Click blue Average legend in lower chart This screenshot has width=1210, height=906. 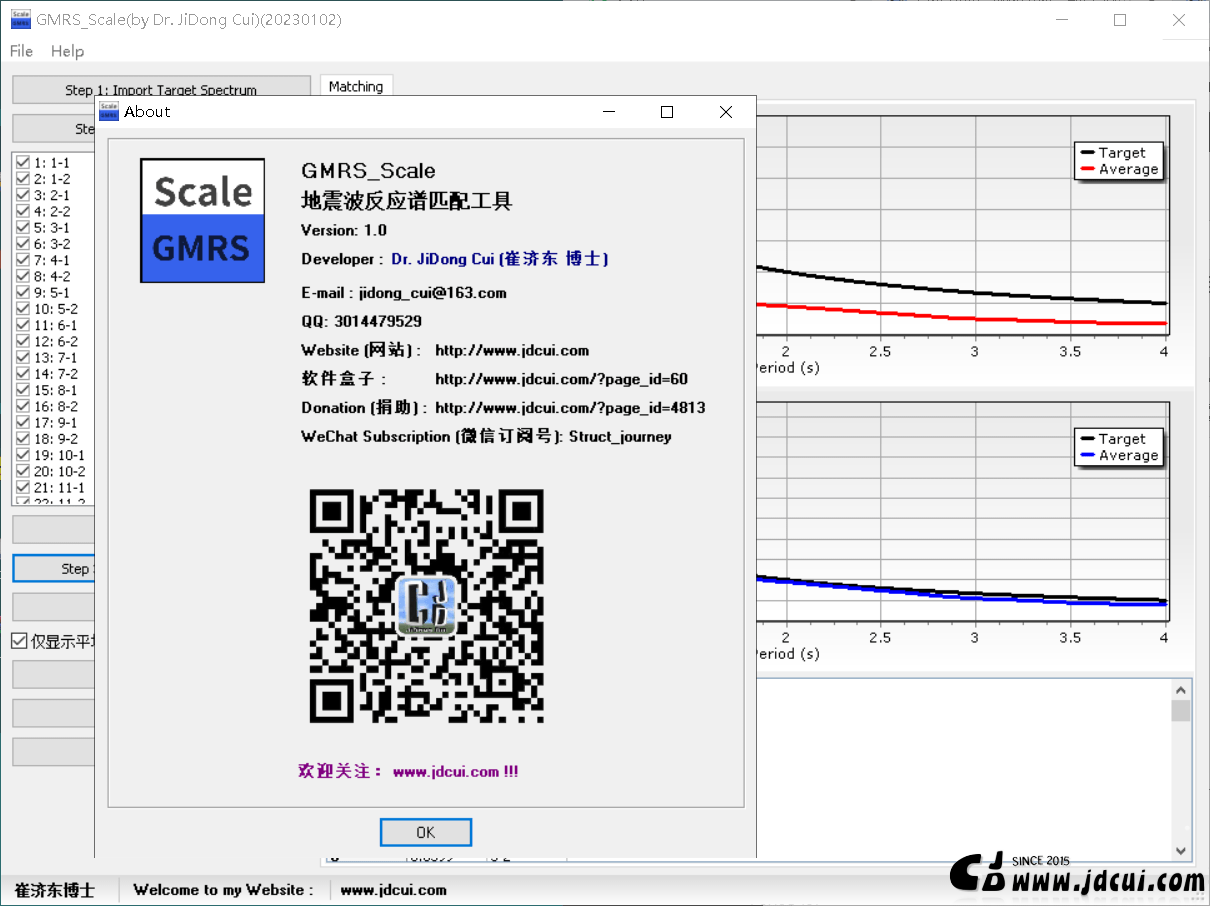(x=1117, y=455)
